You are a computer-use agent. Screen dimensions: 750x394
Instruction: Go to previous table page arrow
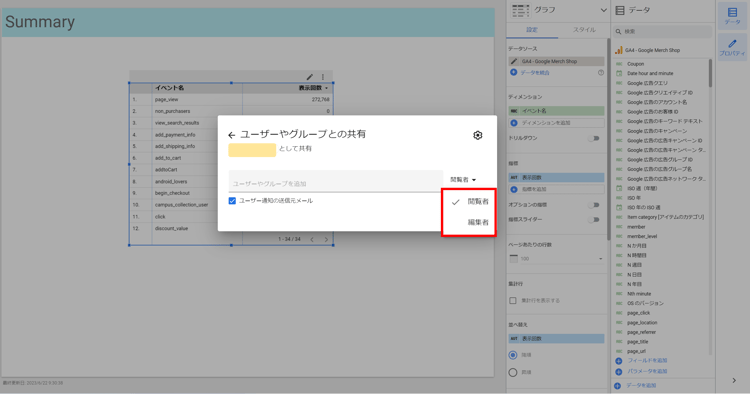click(312, 239)
